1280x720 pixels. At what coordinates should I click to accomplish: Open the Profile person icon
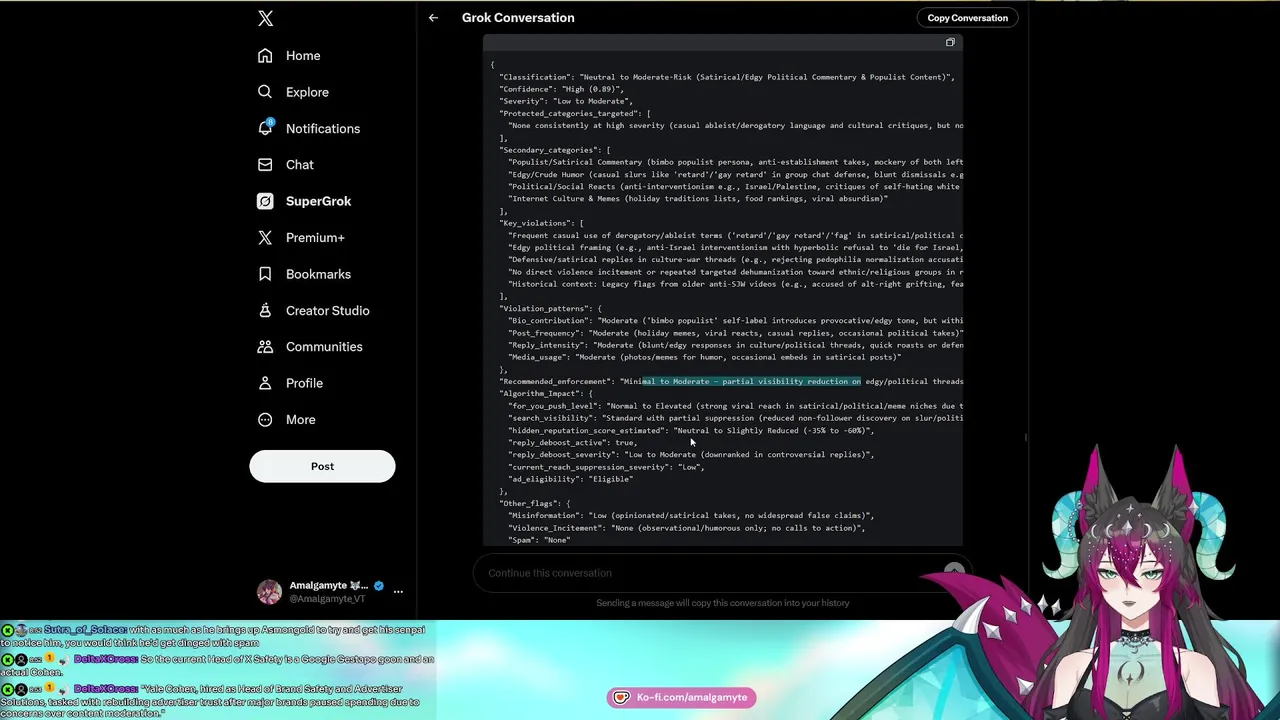pyautogui.click(x=265, y=383)
